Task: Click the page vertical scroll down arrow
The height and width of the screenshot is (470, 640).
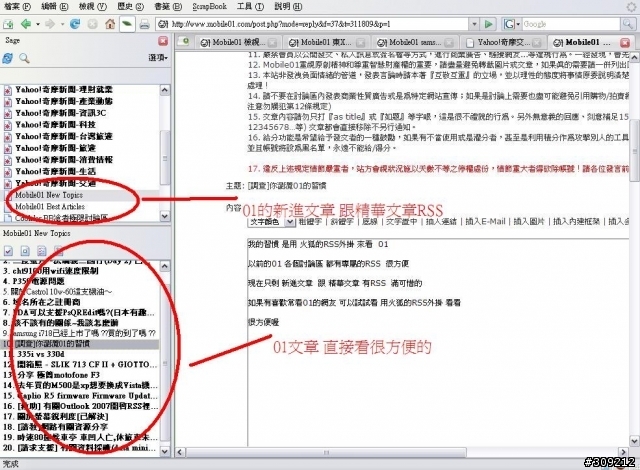Action: pos(635,441)
